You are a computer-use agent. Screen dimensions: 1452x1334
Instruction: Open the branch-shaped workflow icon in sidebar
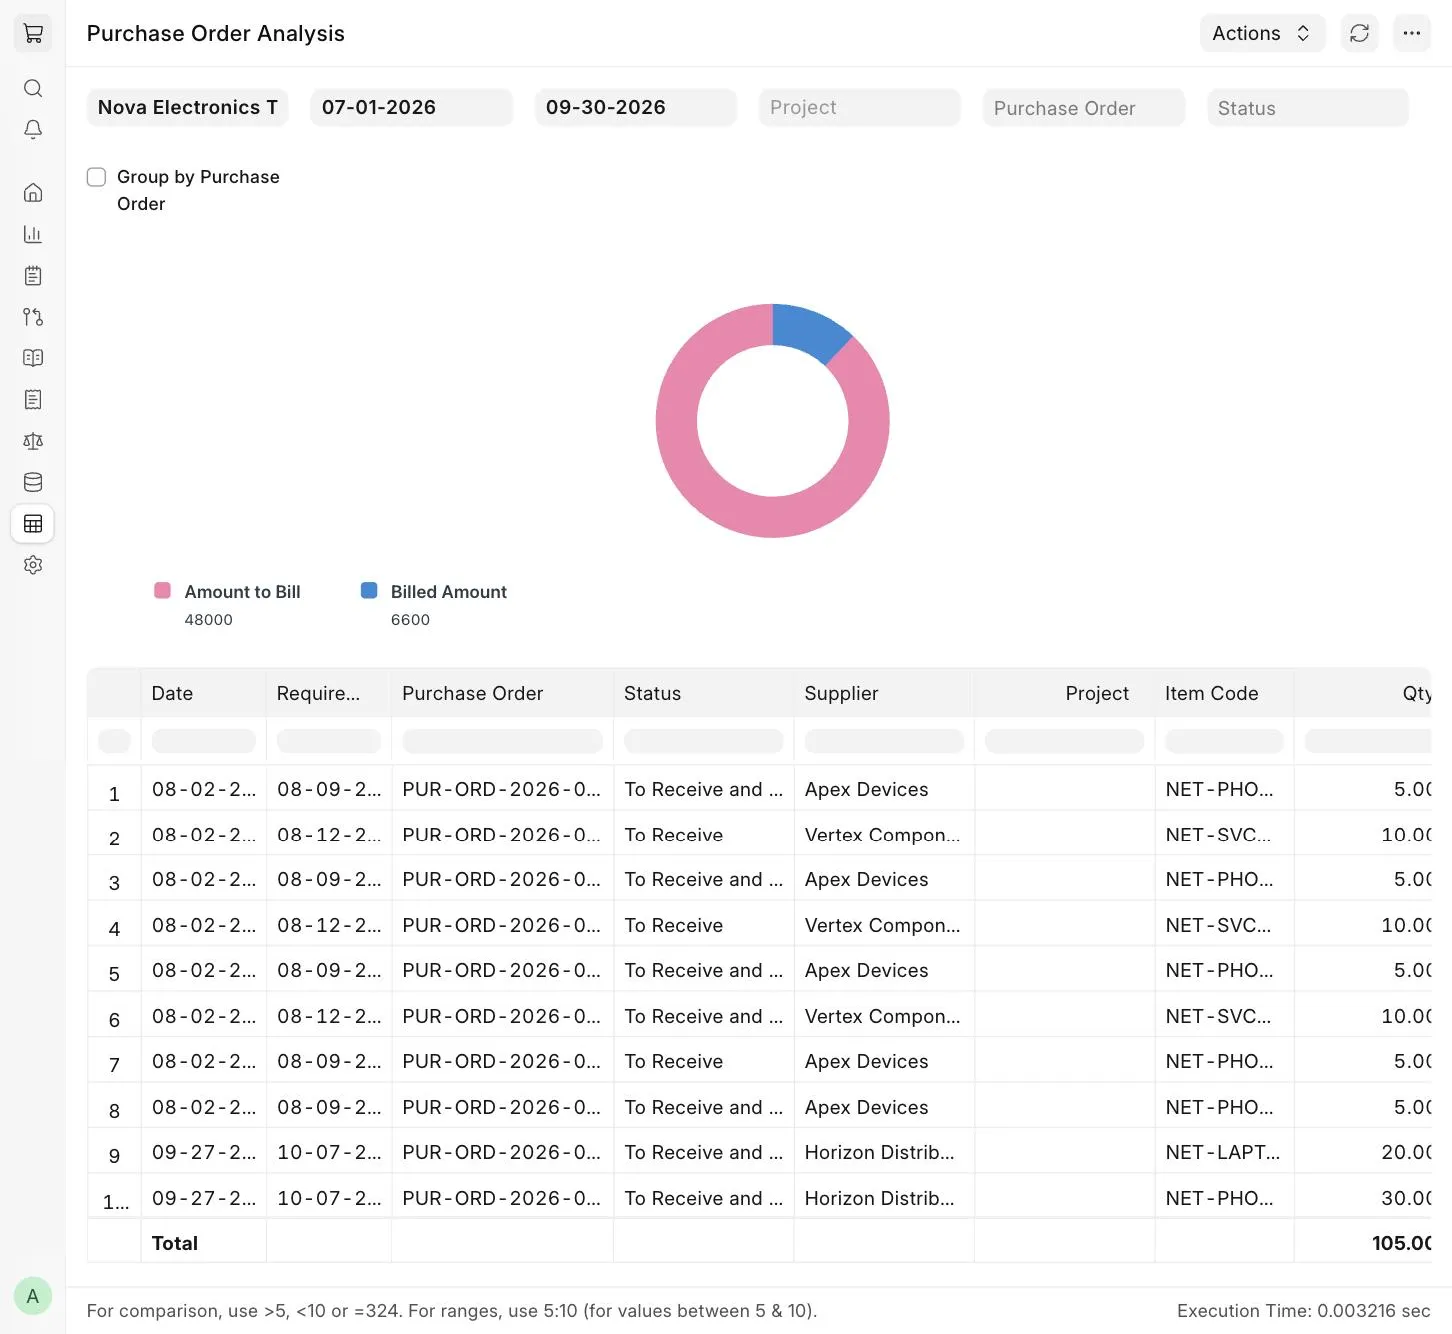click(33, 317)
